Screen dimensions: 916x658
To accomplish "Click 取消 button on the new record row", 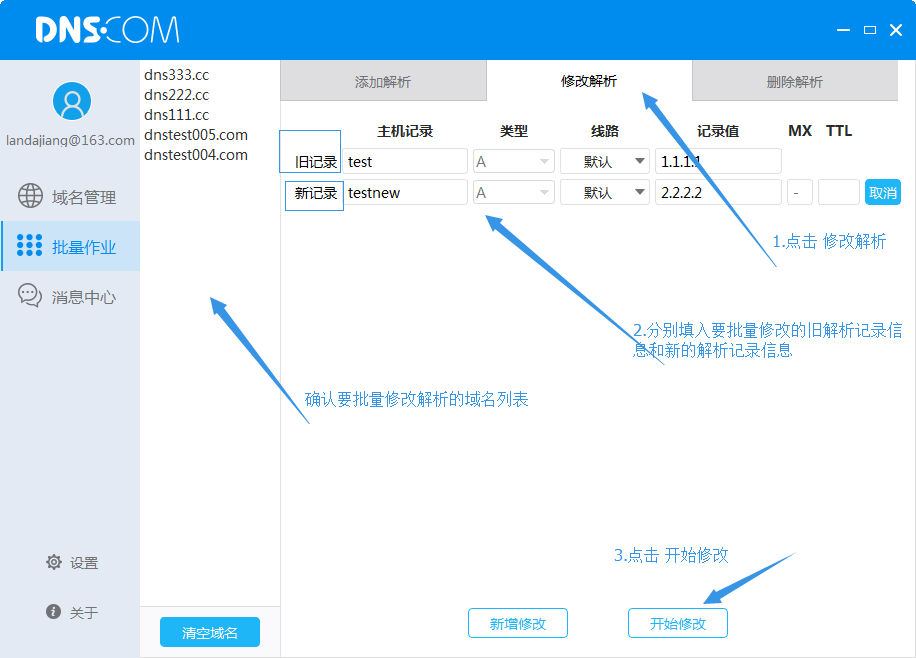I will coord(883,193).
